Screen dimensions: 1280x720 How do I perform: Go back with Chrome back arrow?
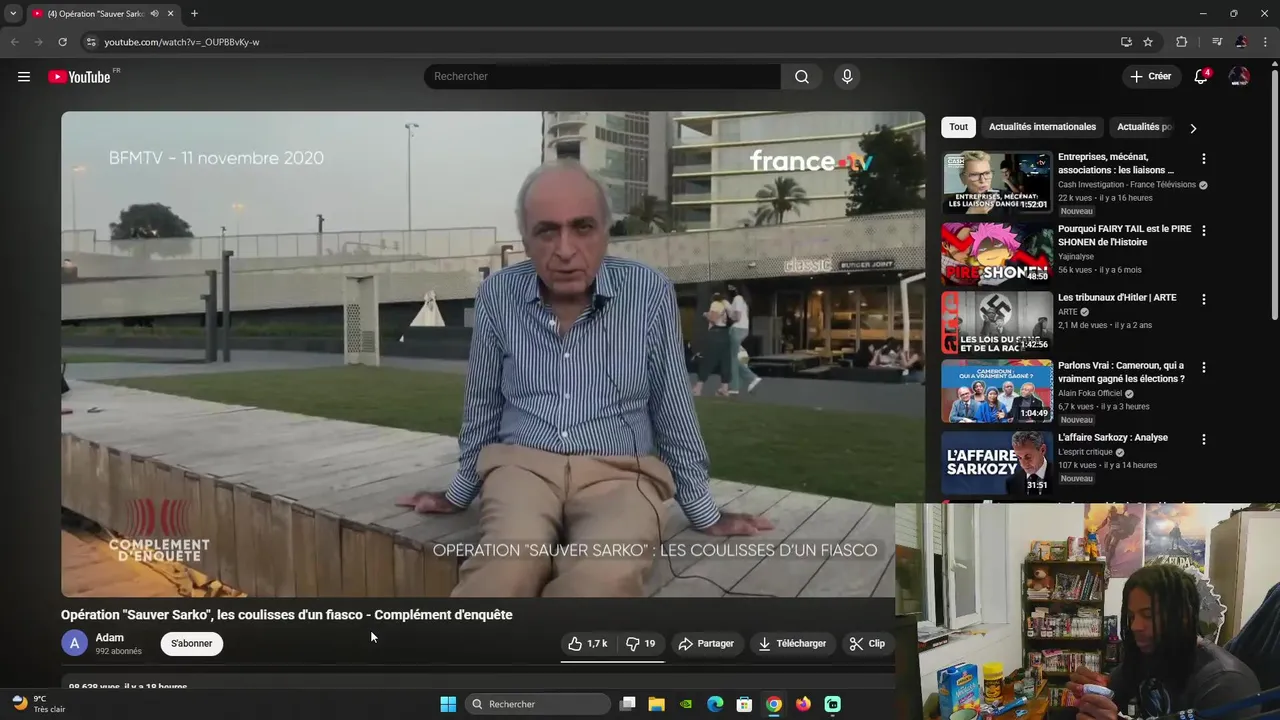click(14, 42)
